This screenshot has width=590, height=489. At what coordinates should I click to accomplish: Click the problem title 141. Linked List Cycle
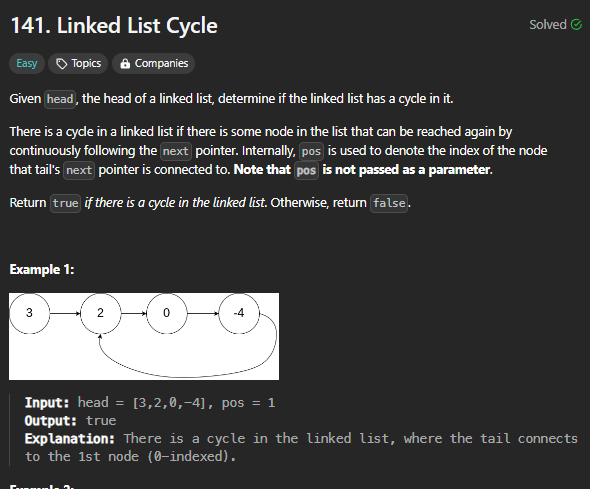[x=114, y=26]
